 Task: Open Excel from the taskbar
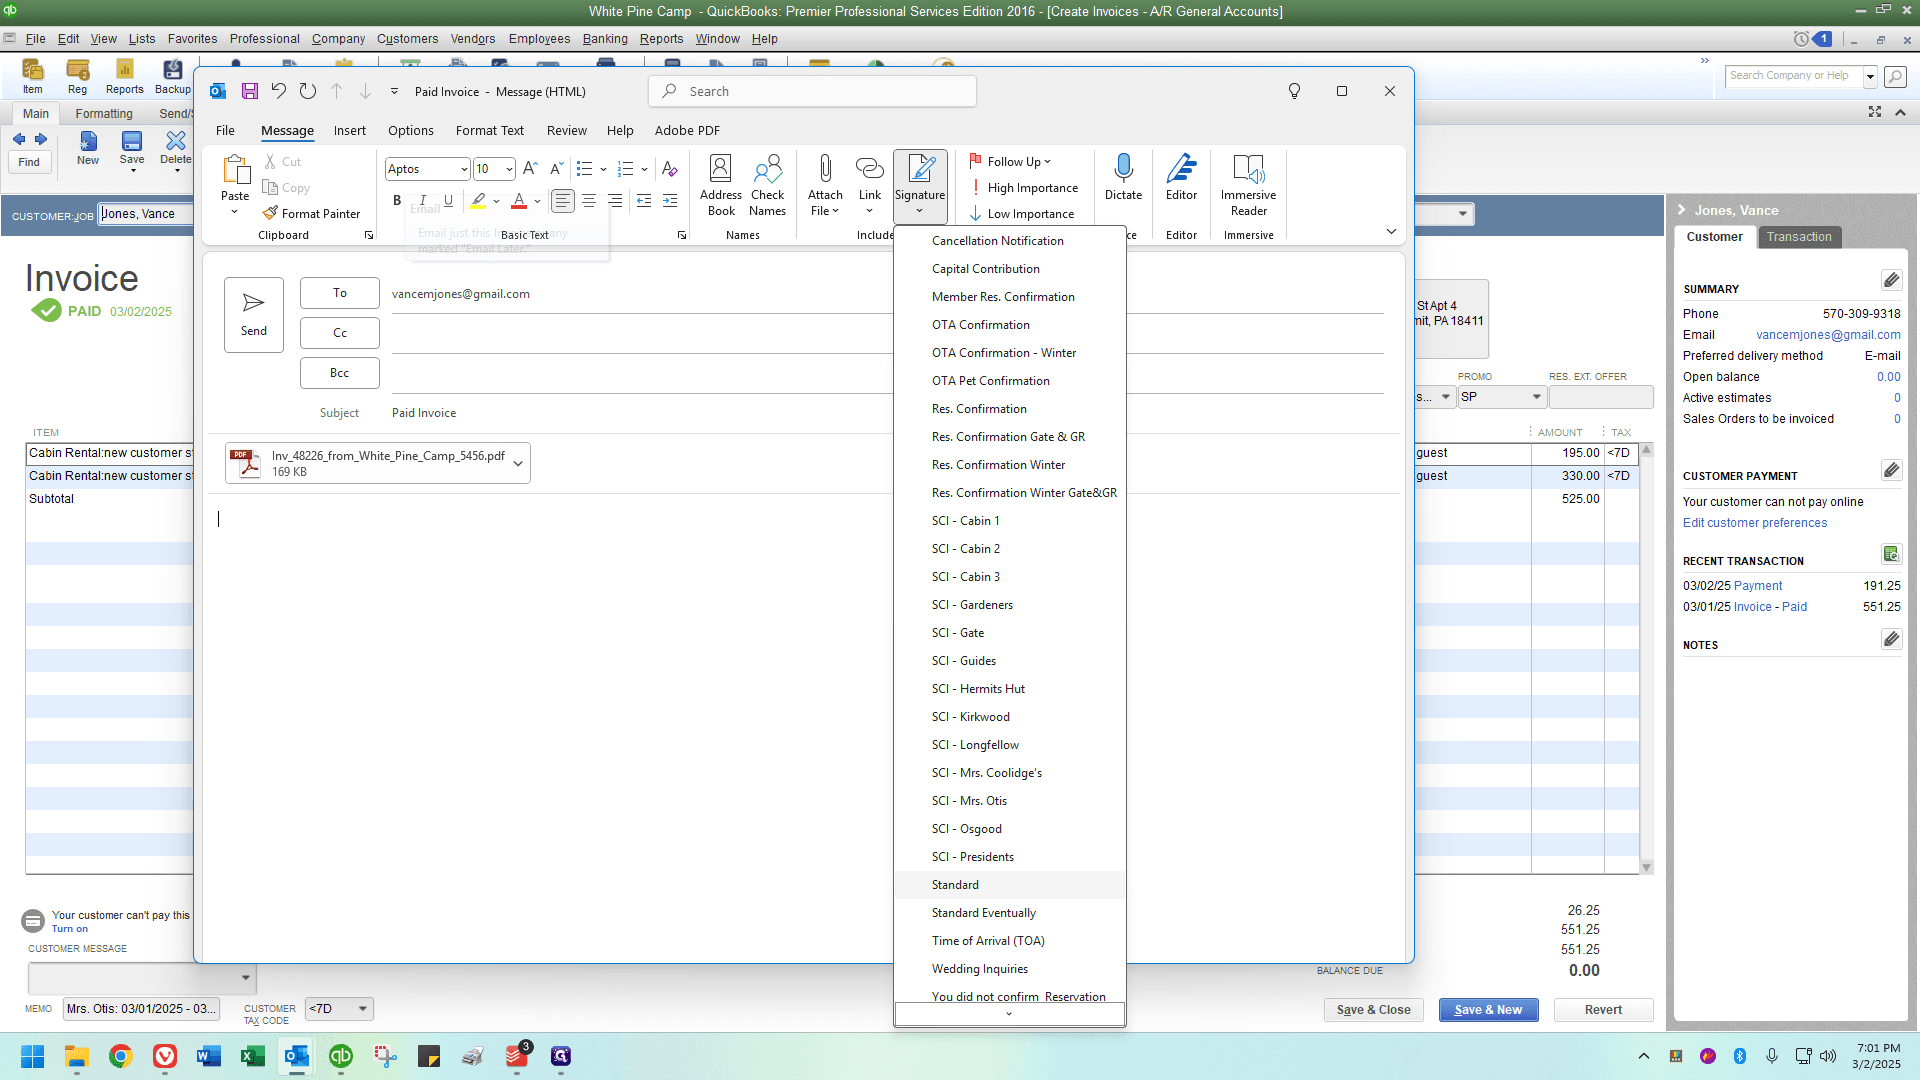(253, 1056)
